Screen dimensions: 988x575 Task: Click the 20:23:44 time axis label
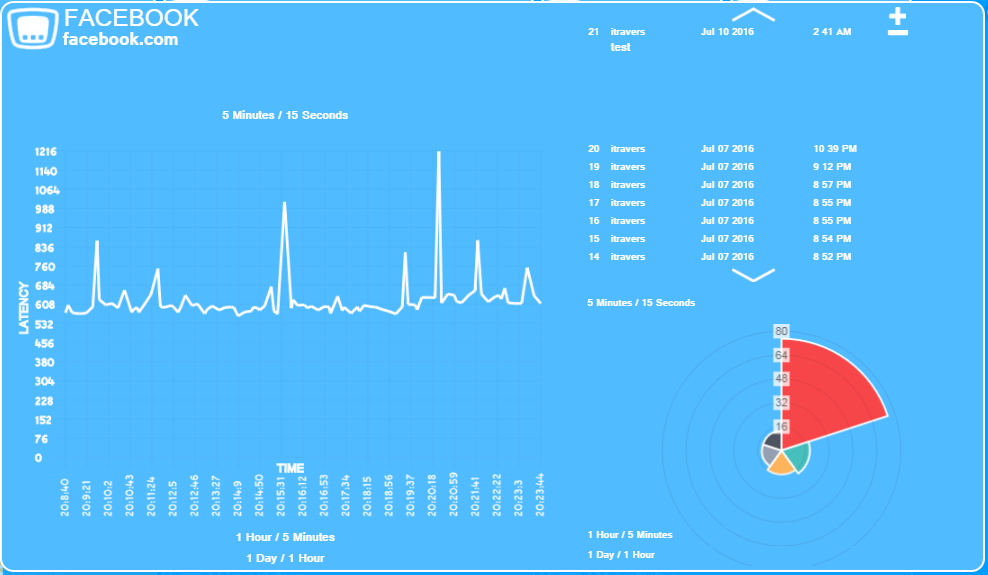click(x=539, y=494)
